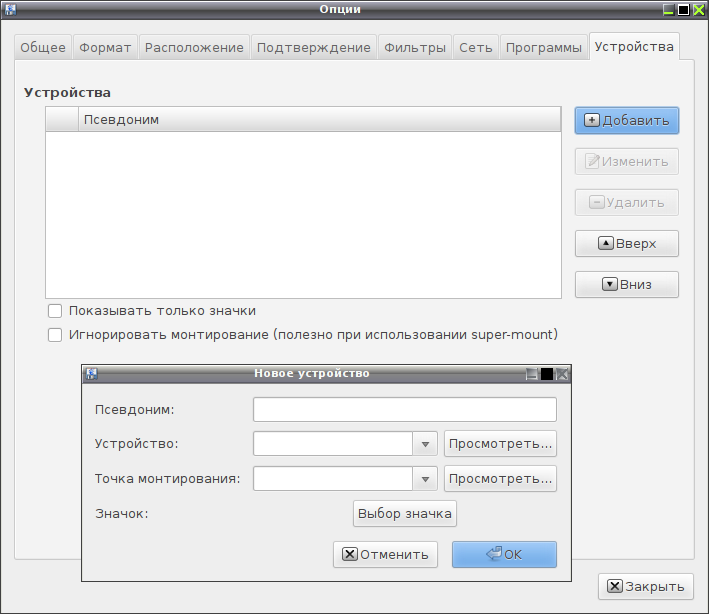
Task: Click into the Точка монтирования field
Action: click(333, 479)
